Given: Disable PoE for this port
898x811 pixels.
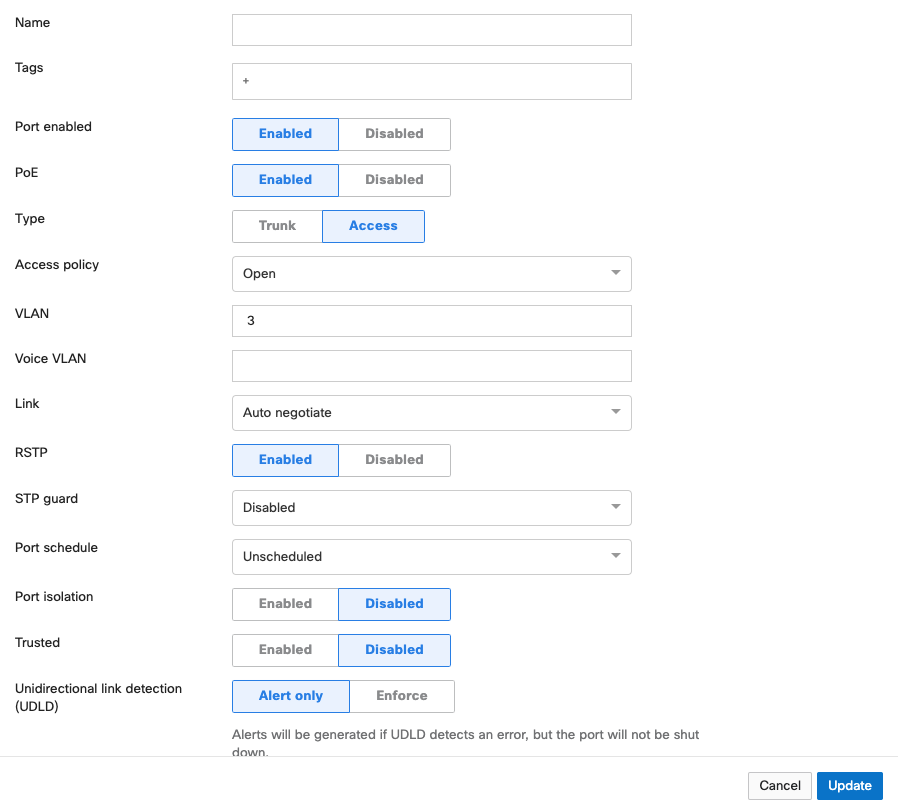Looking at the screenshot, I should pos(394,180).
